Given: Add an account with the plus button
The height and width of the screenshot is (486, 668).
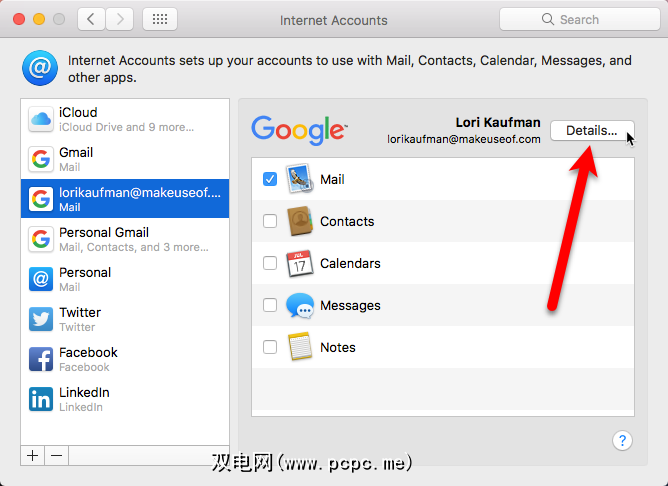Looking at the screenshot, I should 32,455.
